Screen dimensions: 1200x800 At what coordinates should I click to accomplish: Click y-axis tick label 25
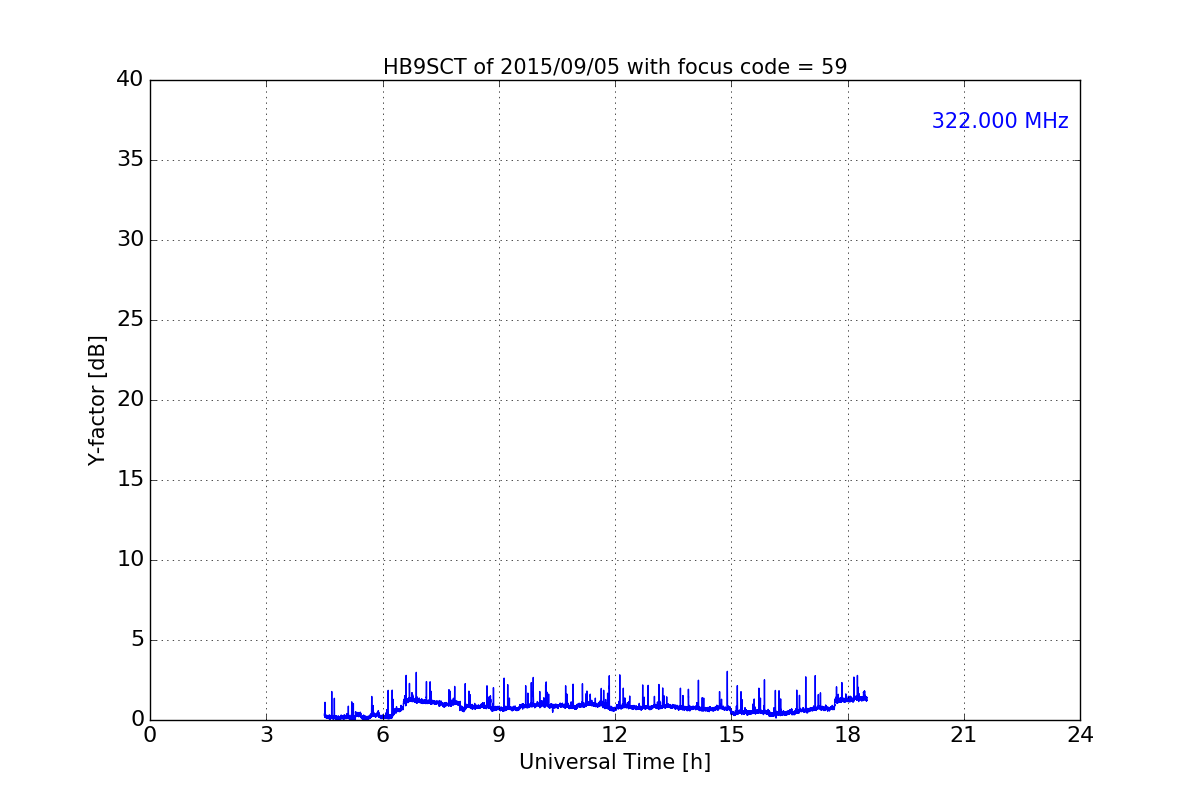(130, 320)
